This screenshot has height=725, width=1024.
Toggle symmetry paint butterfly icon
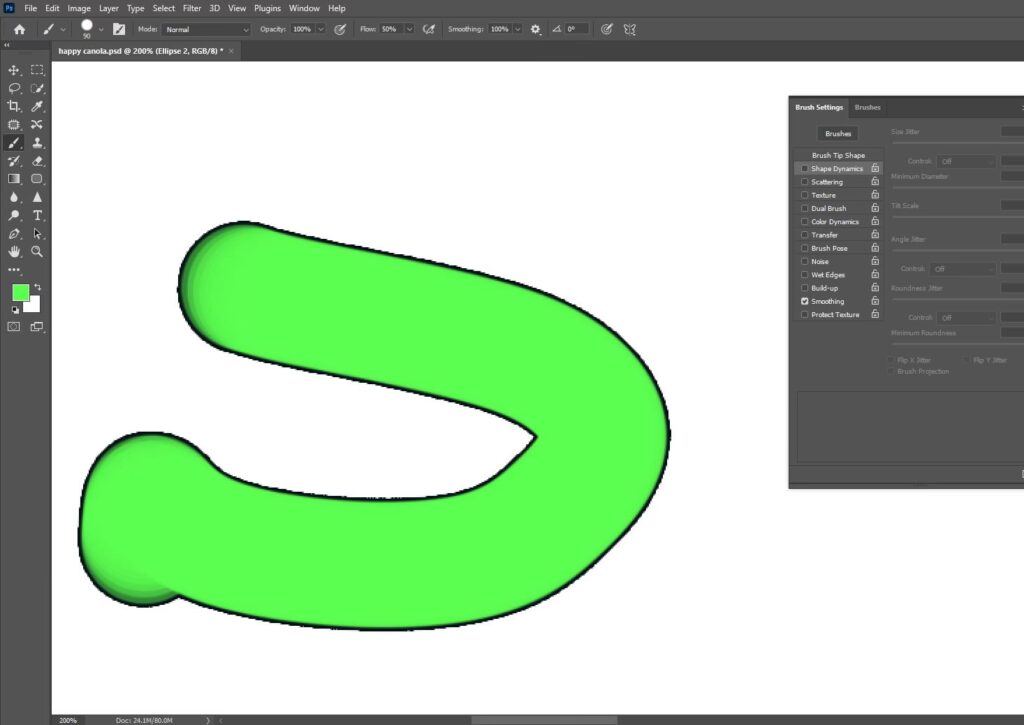[x=630, y=30]
